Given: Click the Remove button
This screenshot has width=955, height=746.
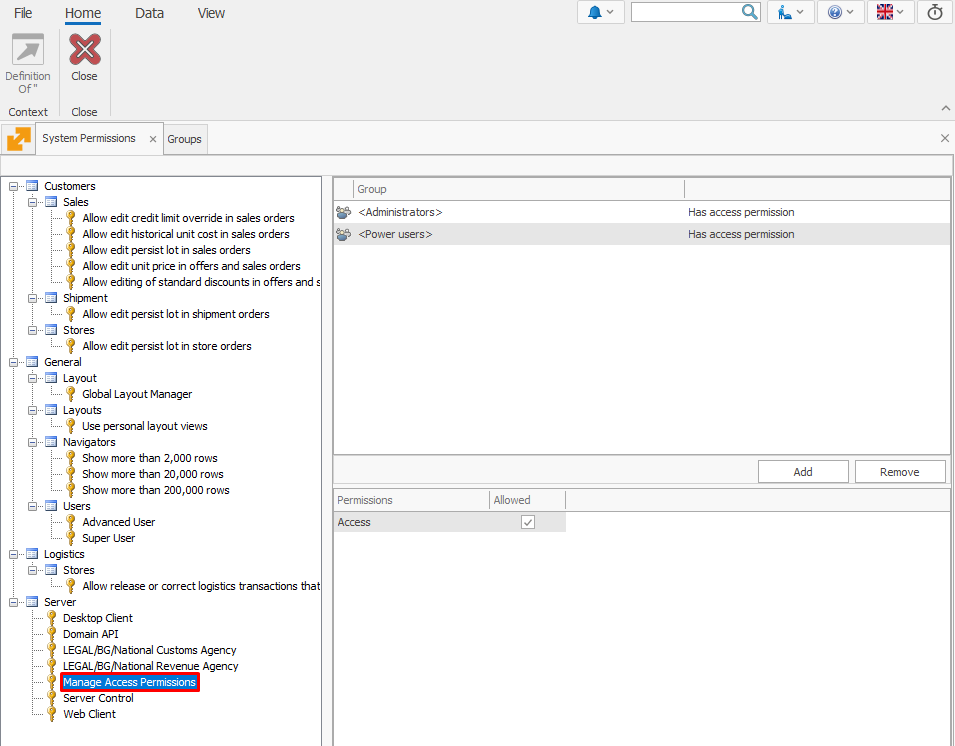Looking at the screenshot, I should pyautogui.click(x=899, y=472).
